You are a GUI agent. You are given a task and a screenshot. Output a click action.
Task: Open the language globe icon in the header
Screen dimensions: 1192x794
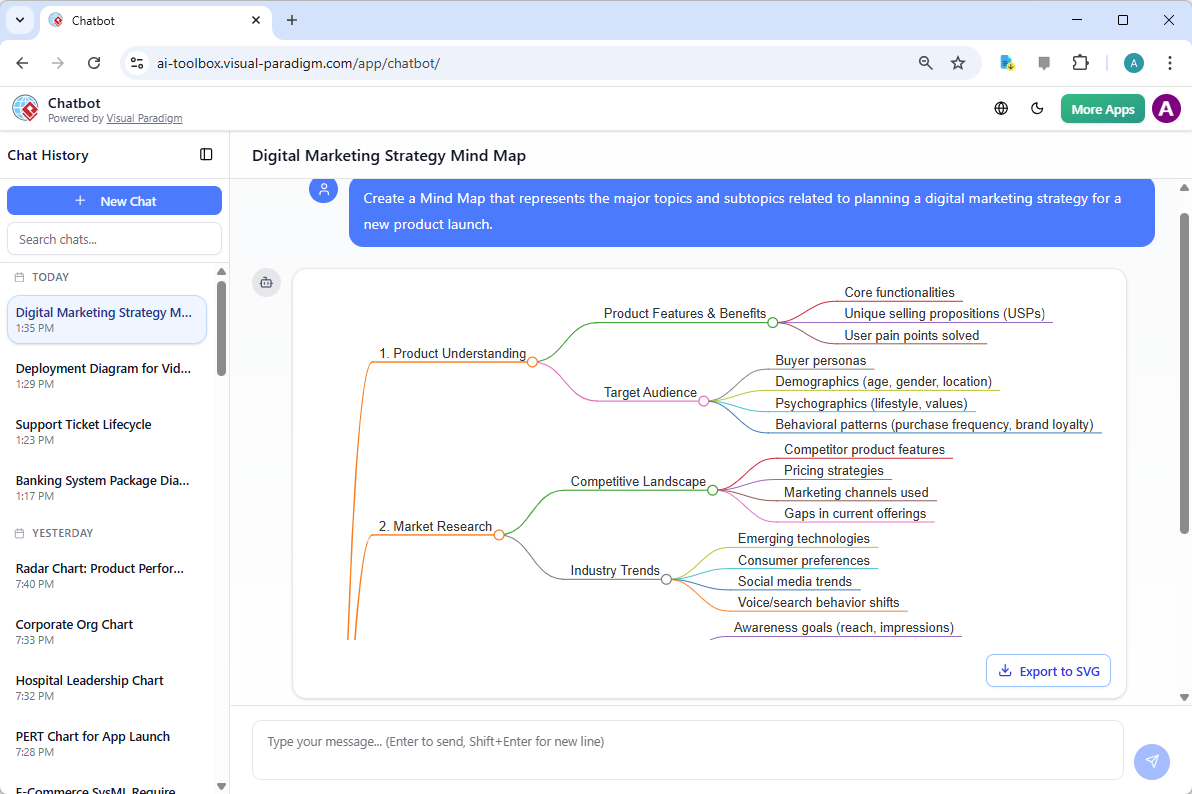point(1001,108)
